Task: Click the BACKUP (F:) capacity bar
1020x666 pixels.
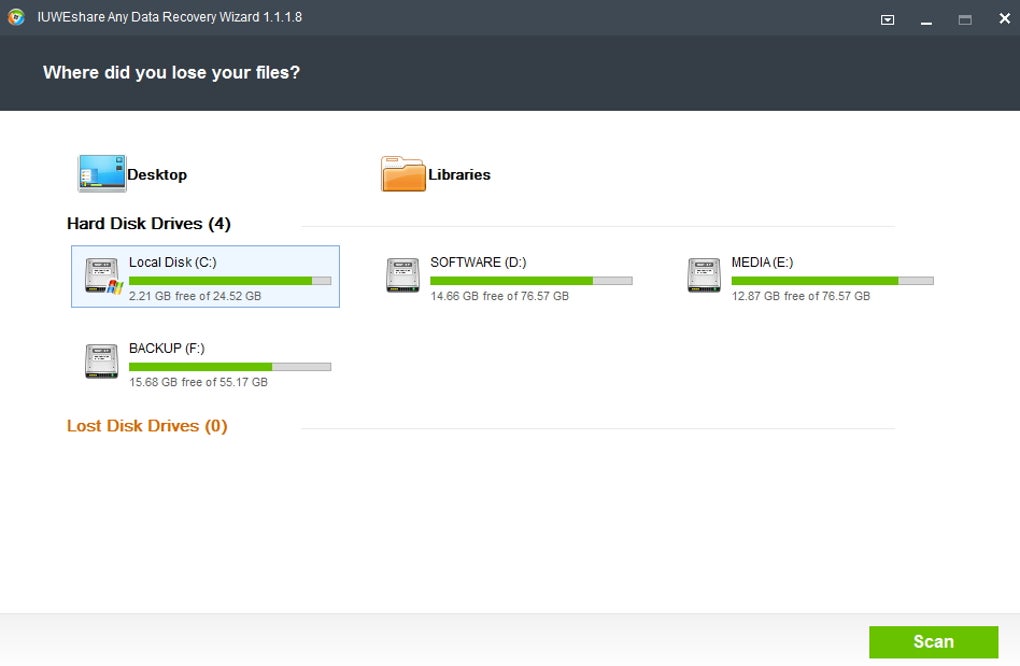Action: [x=230, y=367]
